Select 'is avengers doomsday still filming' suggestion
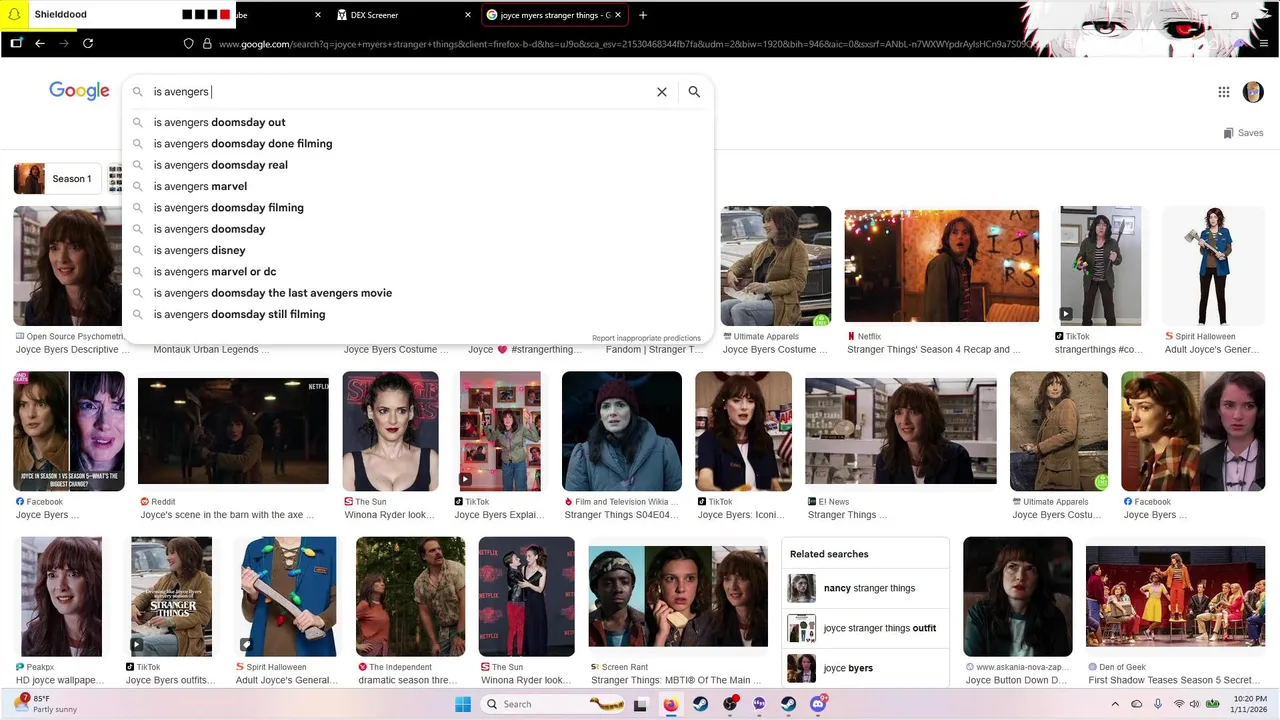The width and height of the screenshot is (1280, 720). (418, 314)
